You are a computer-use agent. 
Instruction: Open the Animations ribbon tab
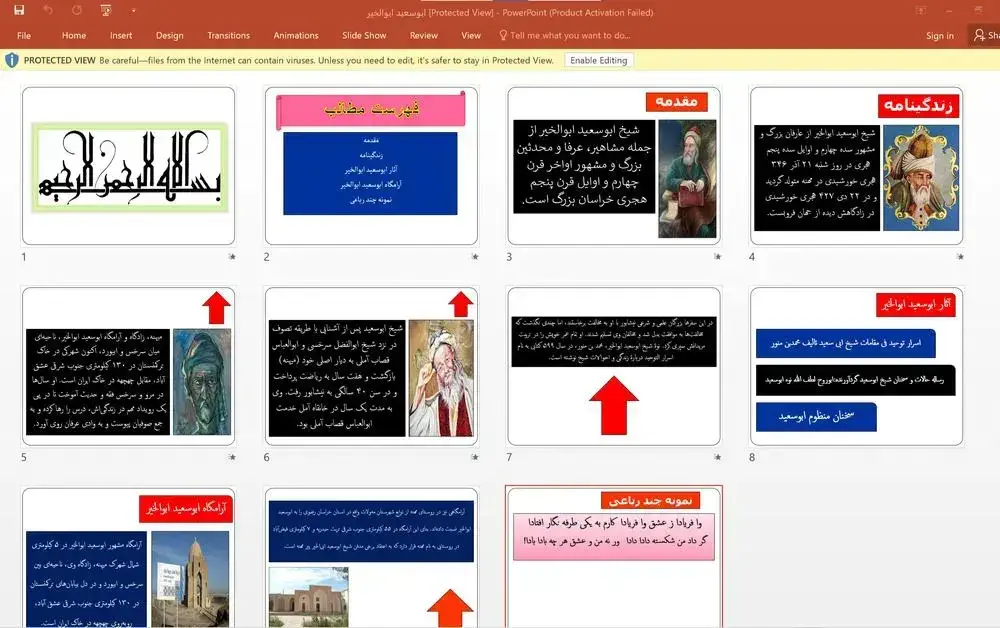[x=295, y=35]
